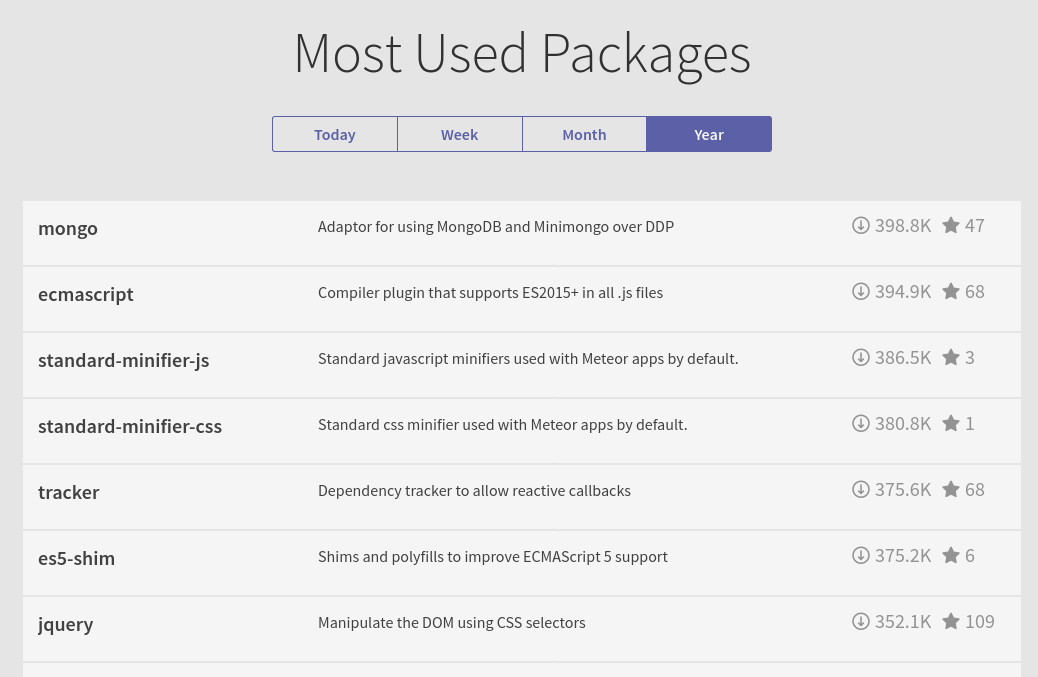The width and height of the screenshot is (1038, 677).
Task: Select the Month time range
Action: pyautogui.click(x=584, y=134)
